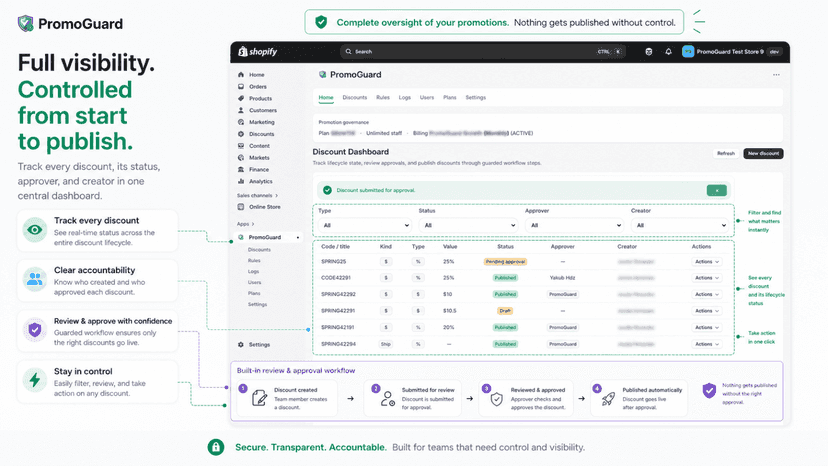Image resolution: width=828 pixels, height=466 pixels.
Task: Open the Approver filter dropdown
Action: [x=574, y=225]
